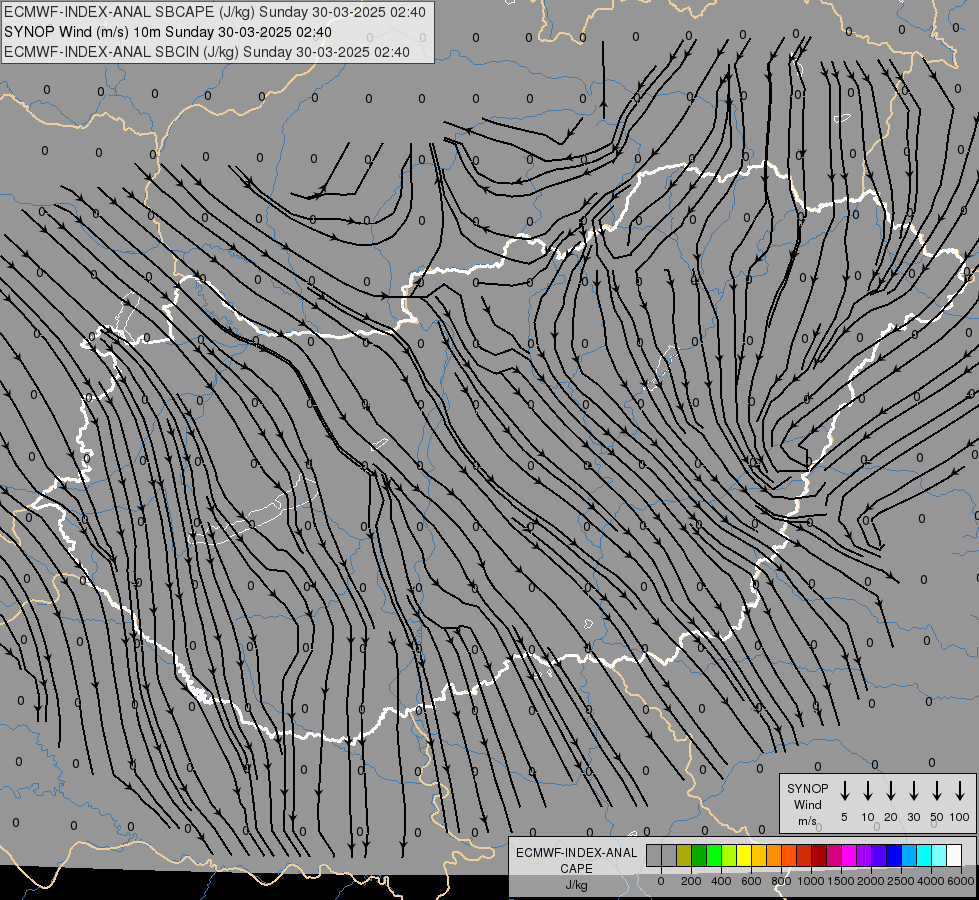Click the '100' label in wind legend
This screenshot has height=900, width=979.
(960, 817)
